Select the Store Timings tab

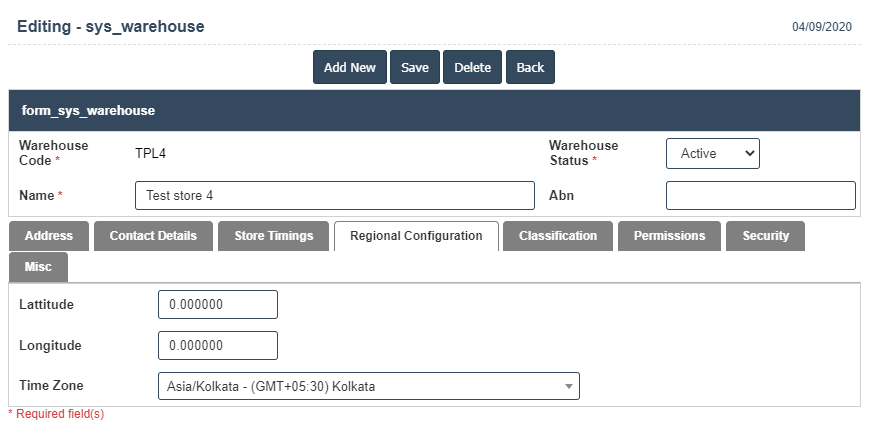274,236
